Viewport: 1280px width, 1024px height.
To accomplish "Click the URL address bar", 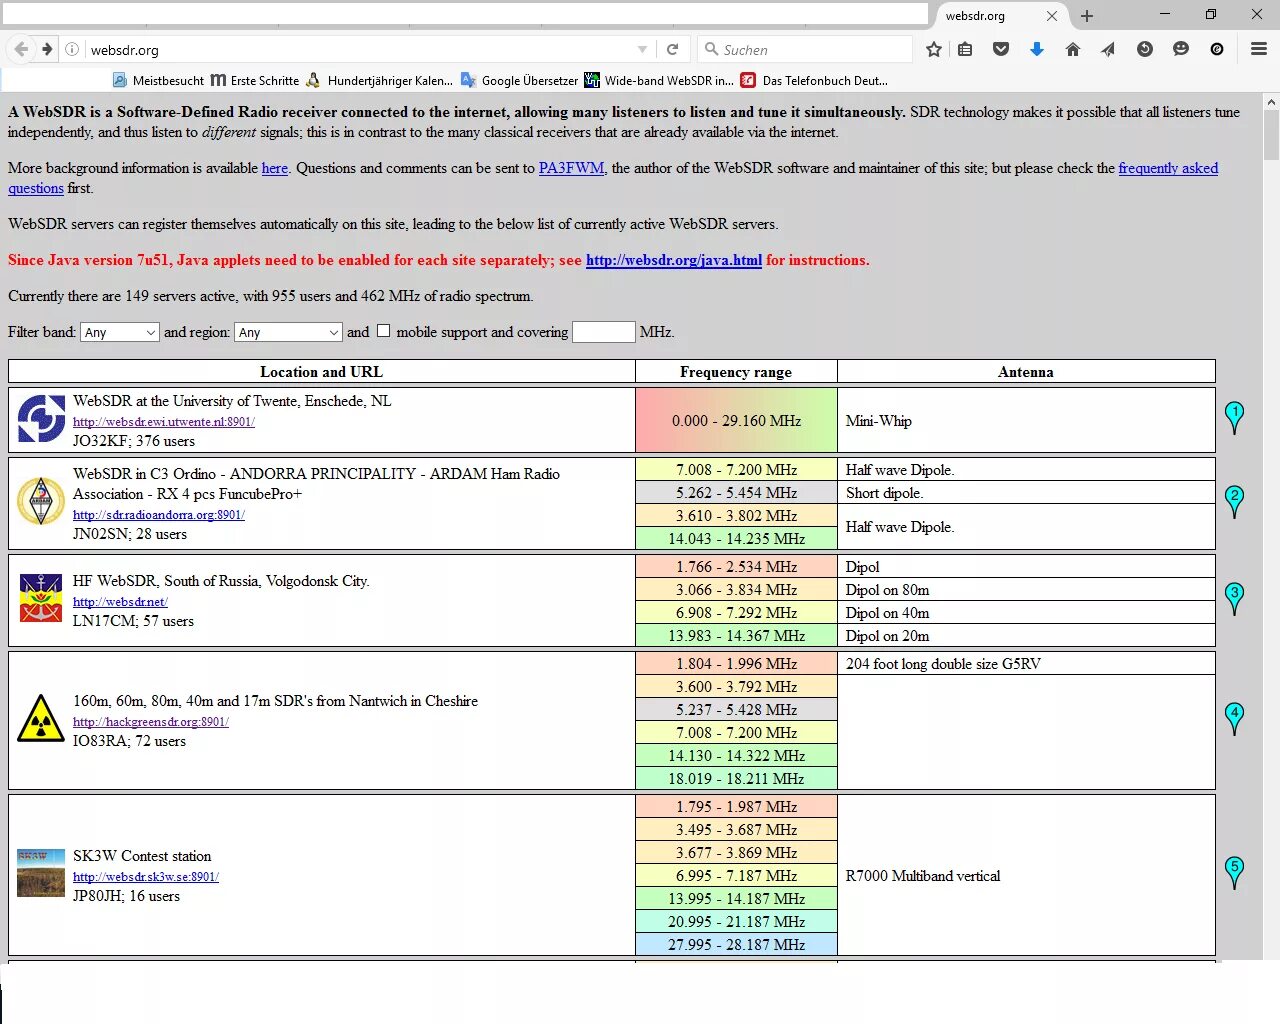I will [x=360, y=49].
